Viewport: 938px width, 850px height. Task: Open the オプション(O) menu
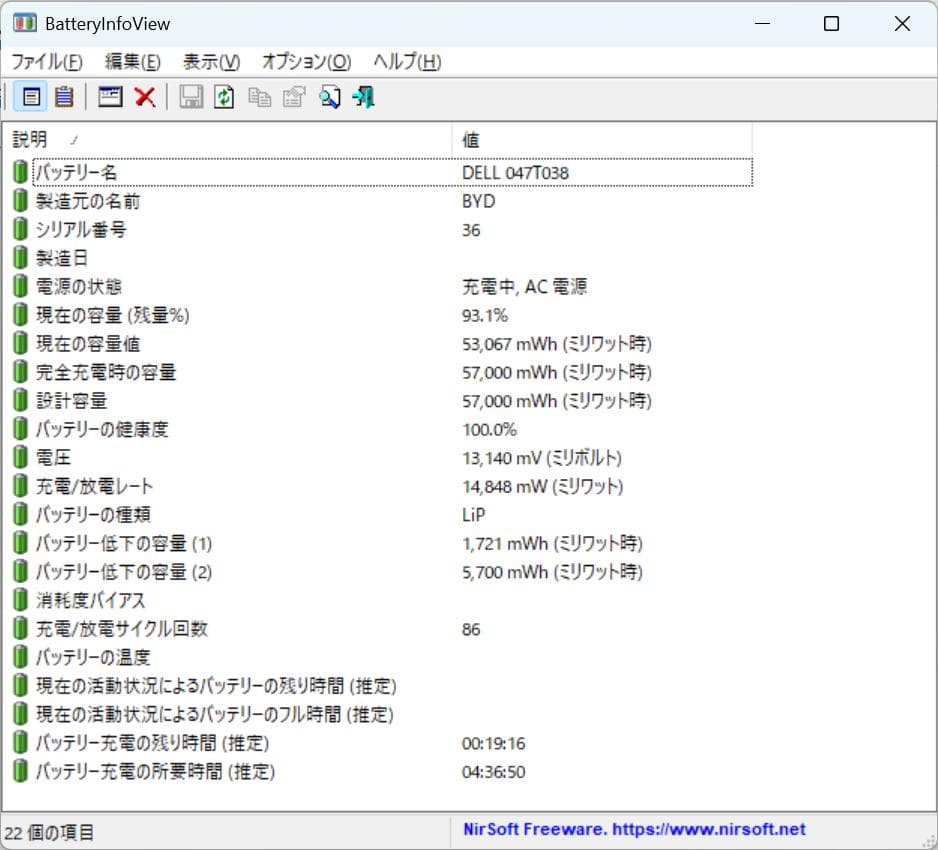(305, 61)
